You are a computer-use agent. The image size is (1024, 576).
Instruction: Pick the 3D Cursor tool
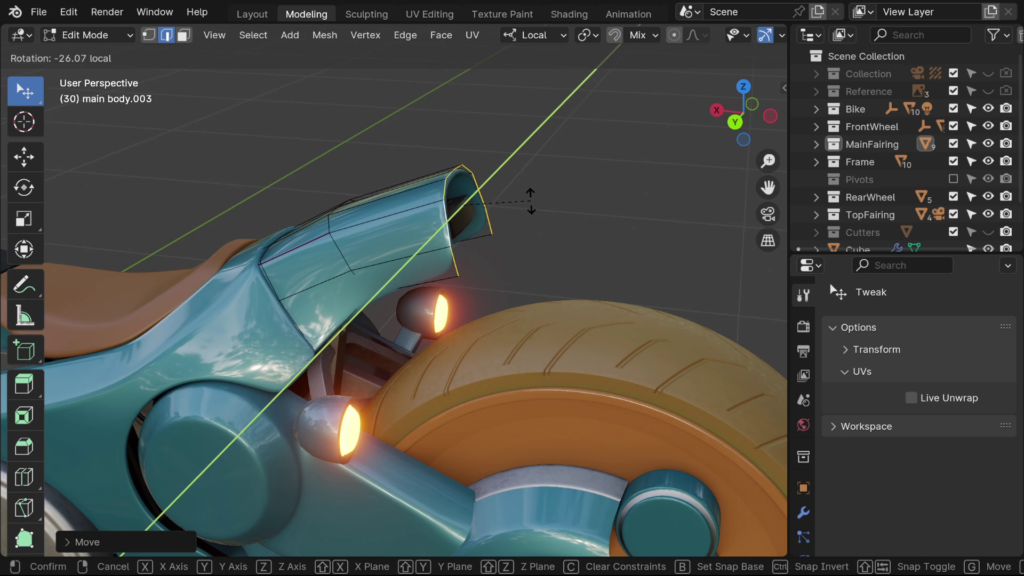[25, 122]
